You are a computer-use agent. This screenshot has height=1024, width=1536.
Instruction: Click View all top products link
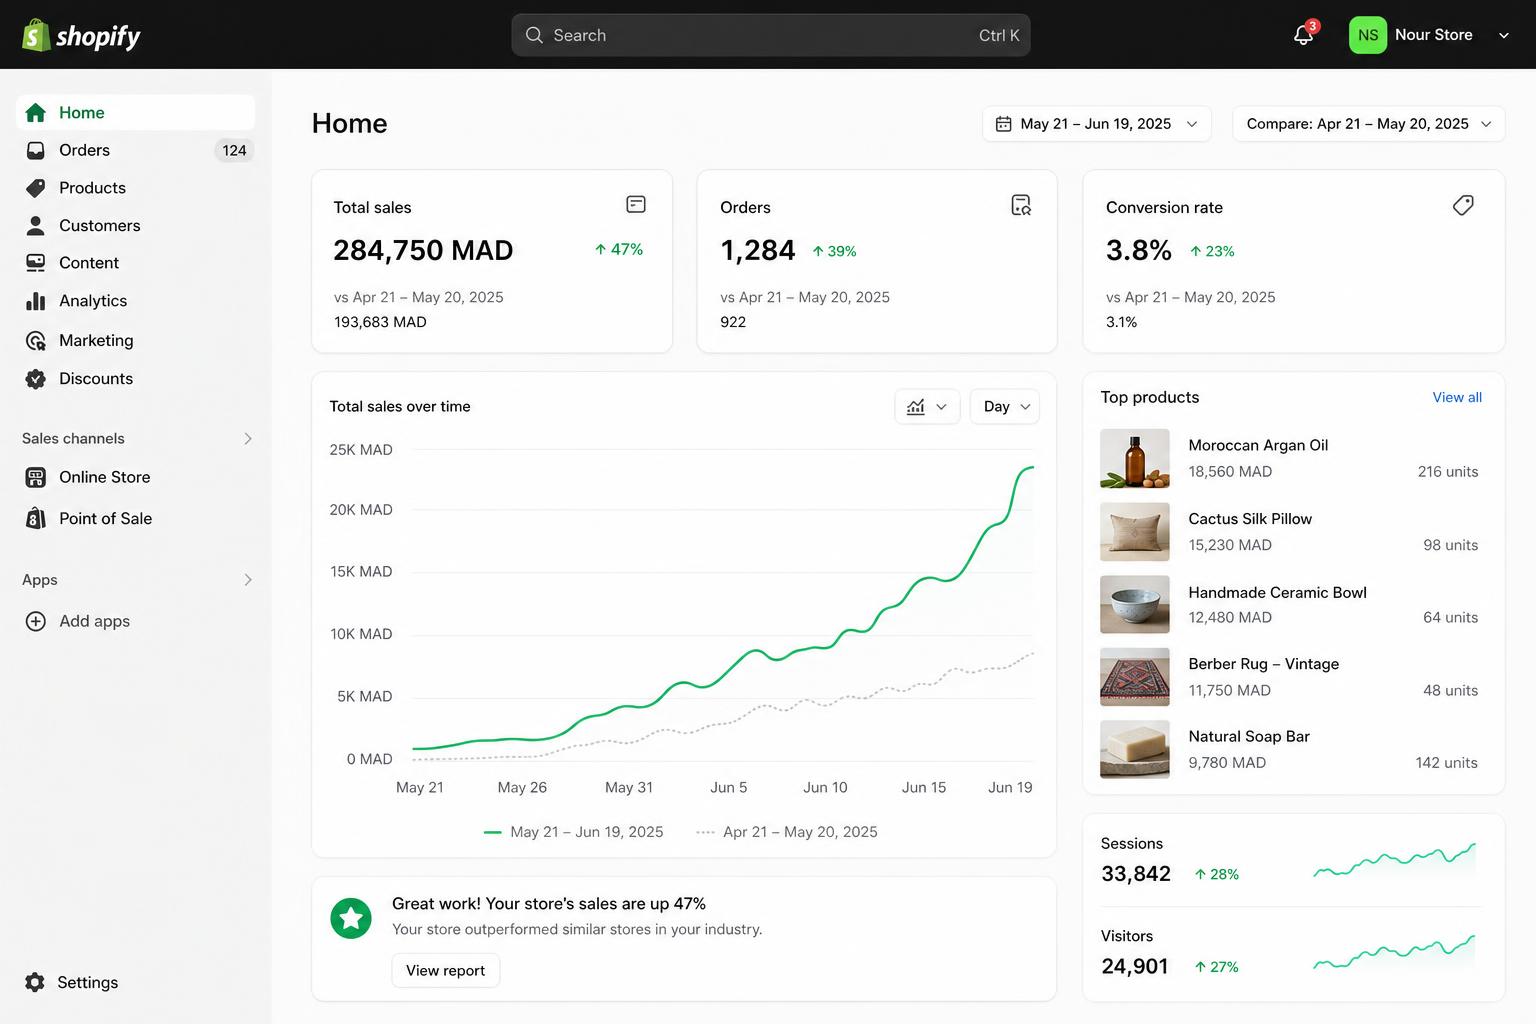[1457, 397]
